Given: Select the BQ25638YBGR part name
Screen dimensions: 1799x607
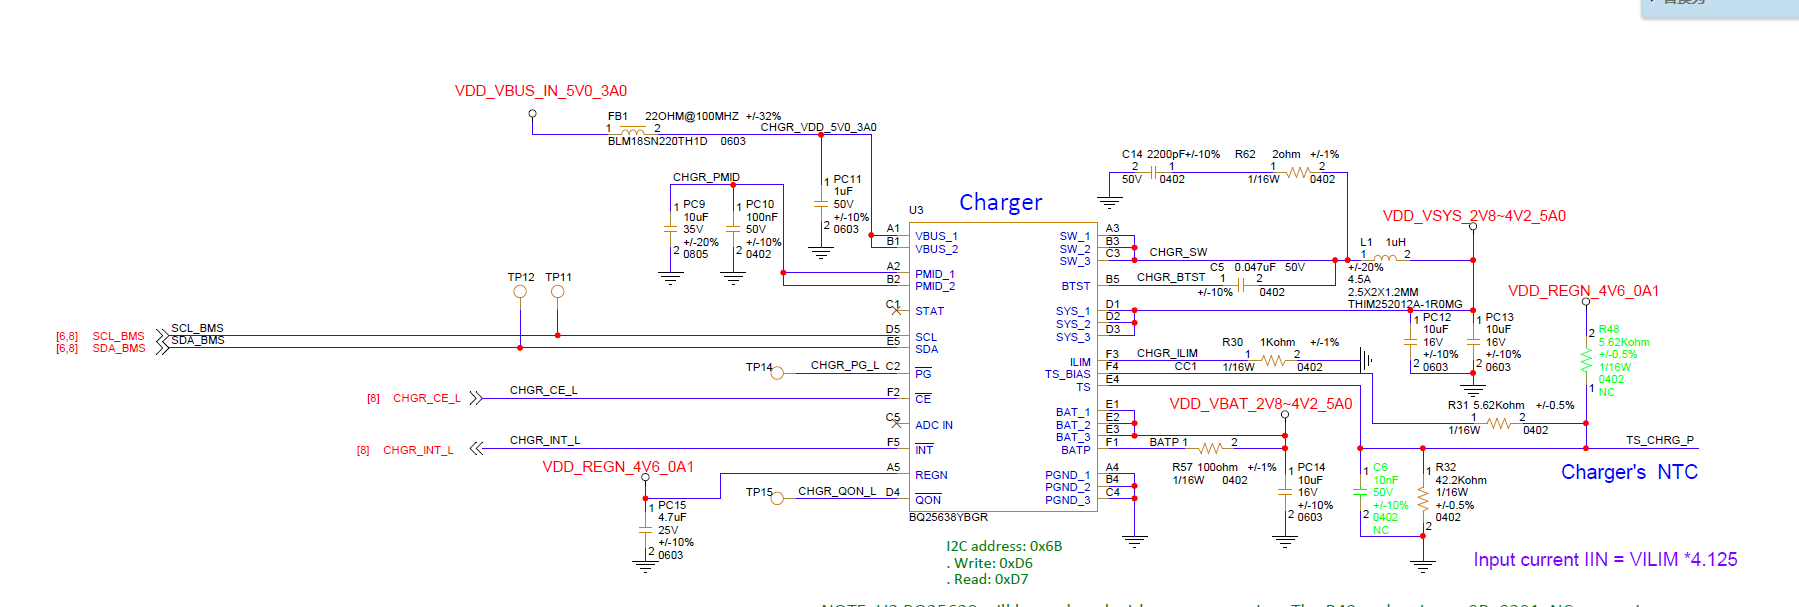Looking at the screenshot, I should (948, 517).
